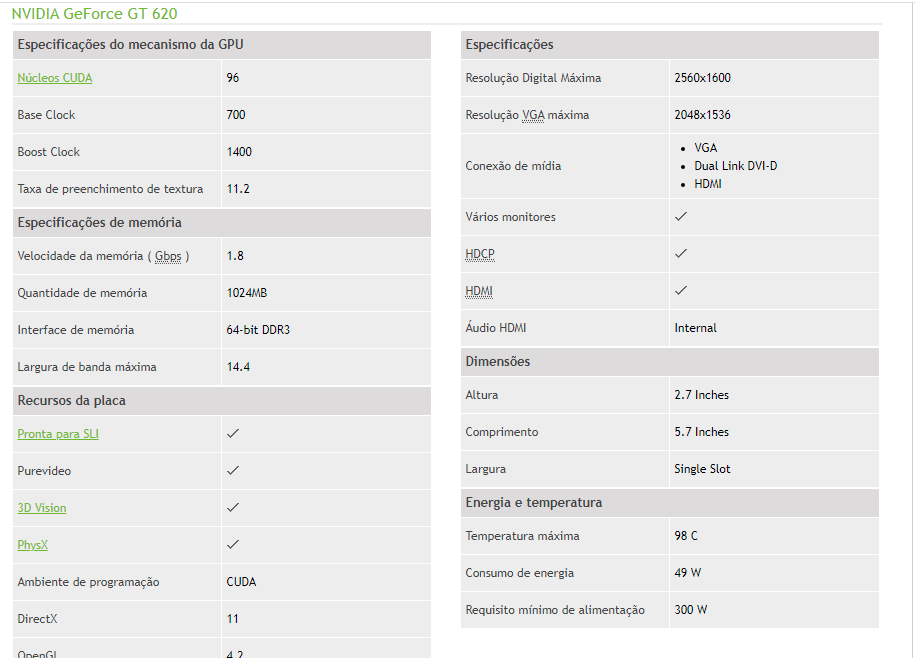Click the underlined HDMI abbreviation label
Image resolution: width=915 pixels, height=658 pixels.
pyautogui.click(x=479, y=291)
